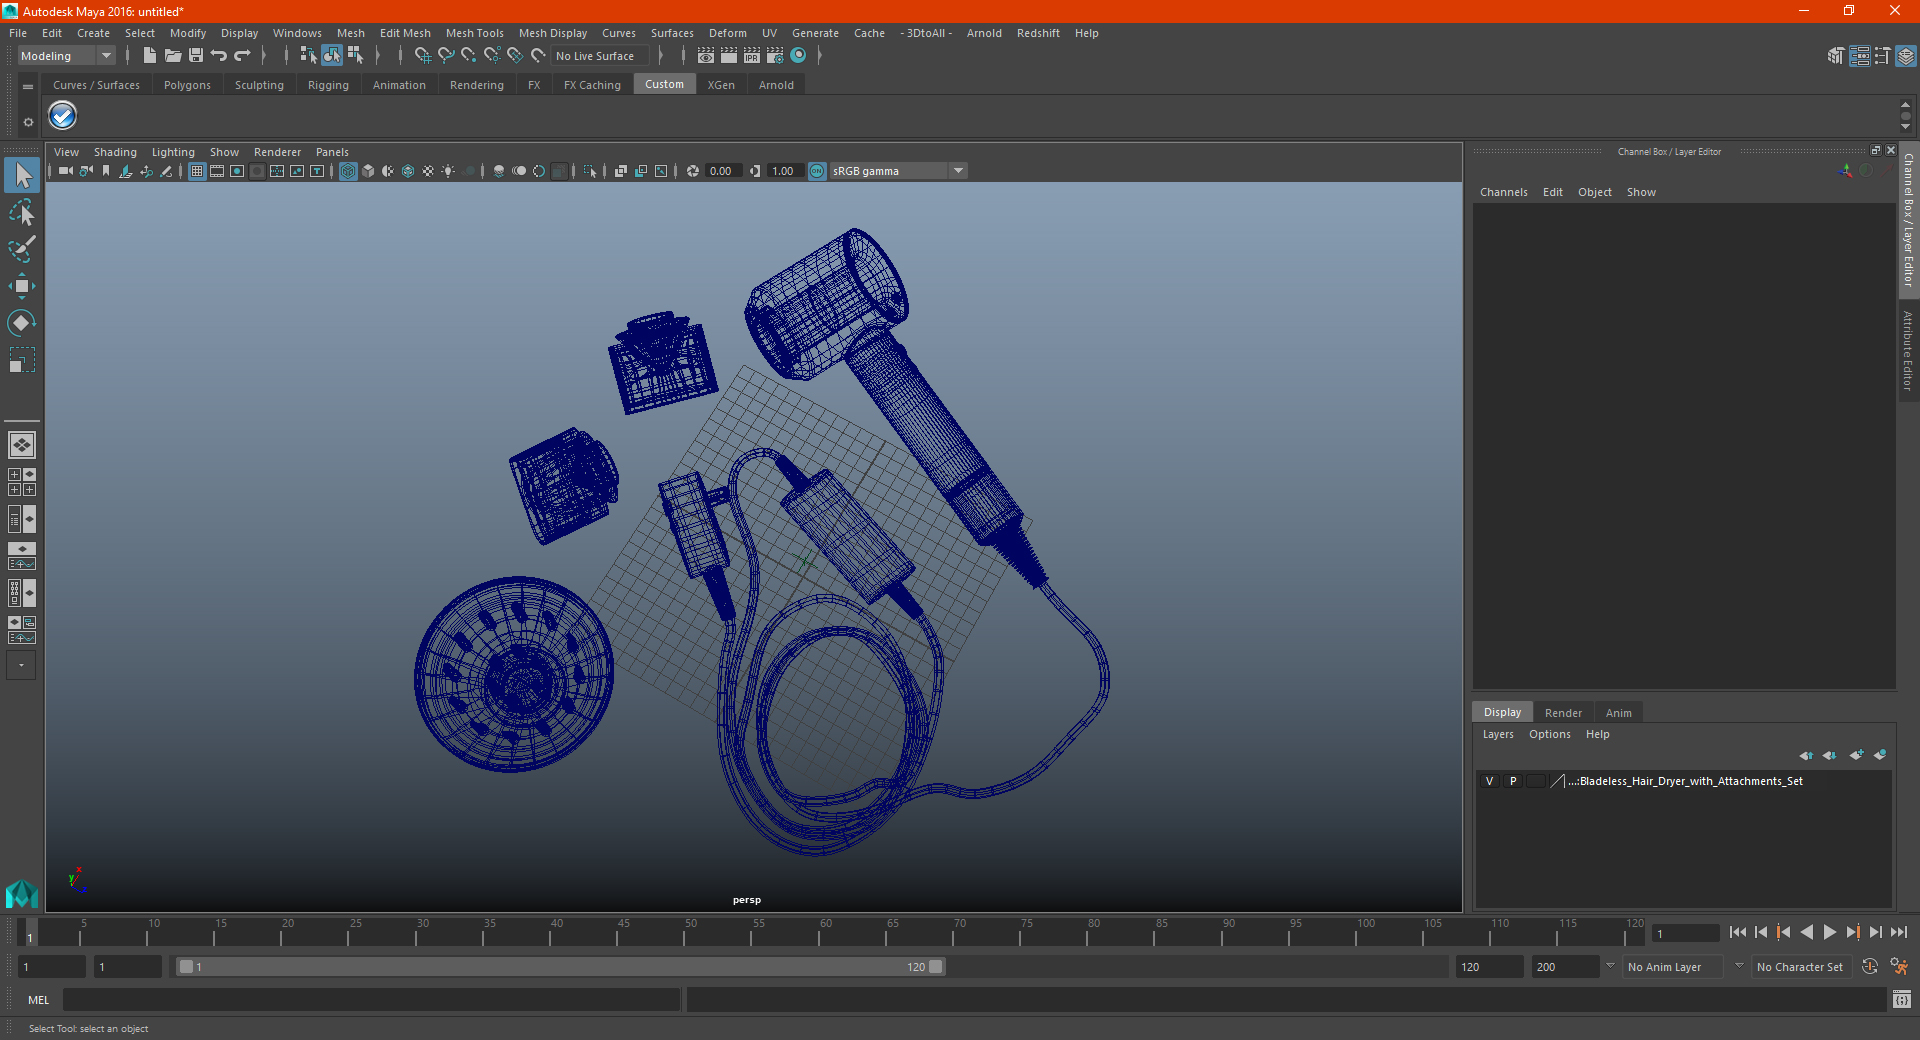Click the IPR render icon

752,56
